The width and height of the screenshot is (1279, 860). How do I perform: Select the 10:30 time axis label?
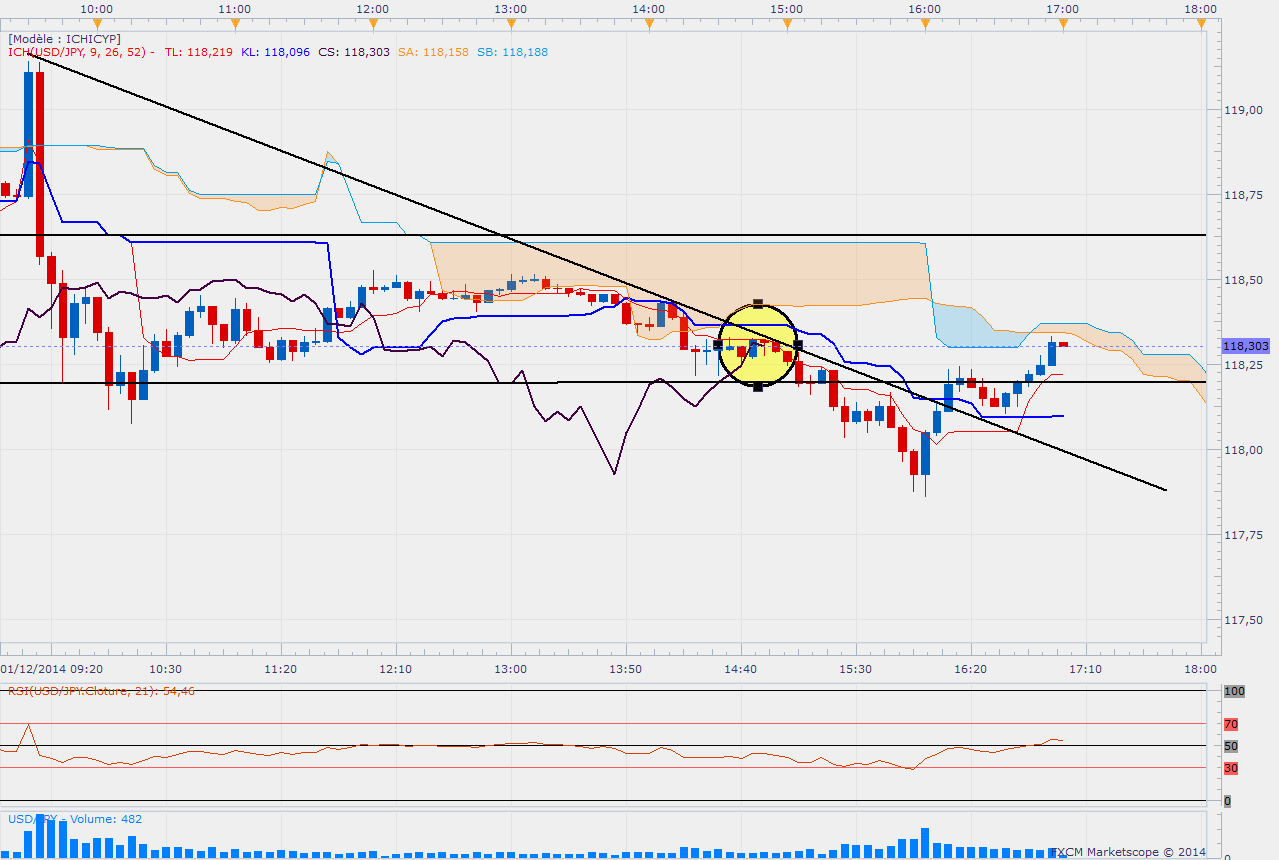coord(165,668)
